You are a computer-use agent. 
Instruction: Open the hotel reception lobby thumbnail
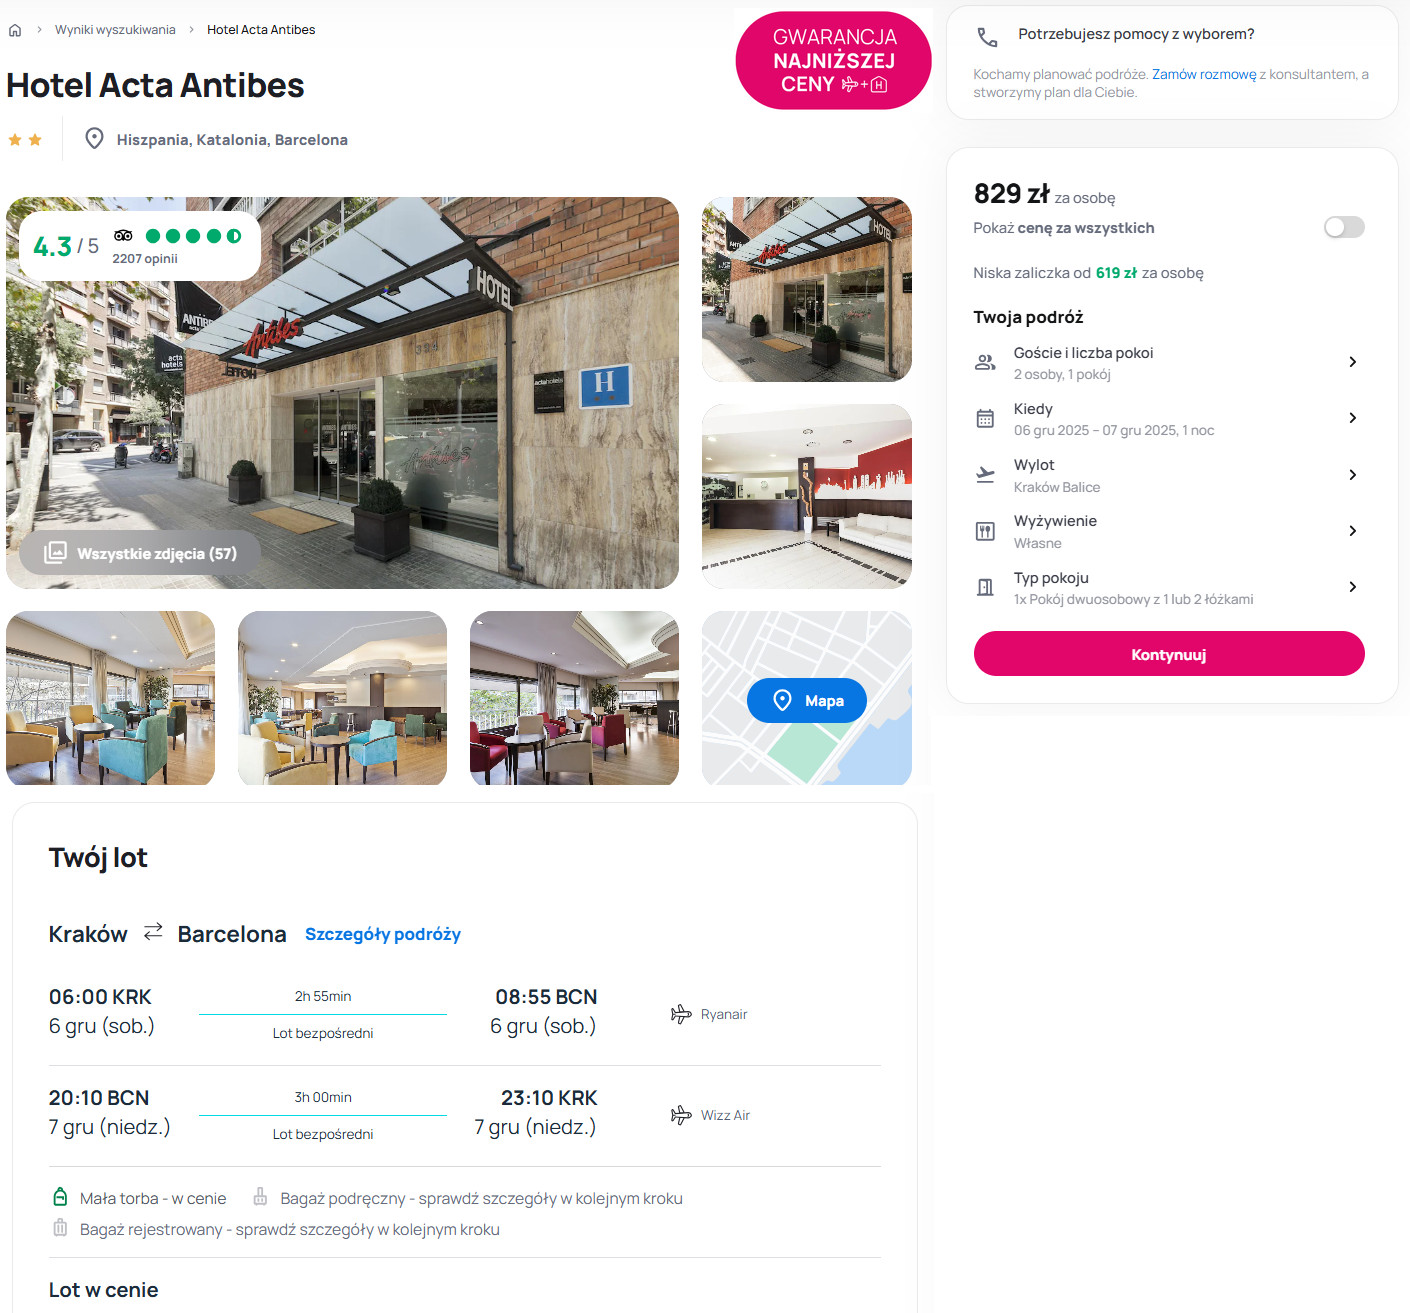click(x=807, y=496)
